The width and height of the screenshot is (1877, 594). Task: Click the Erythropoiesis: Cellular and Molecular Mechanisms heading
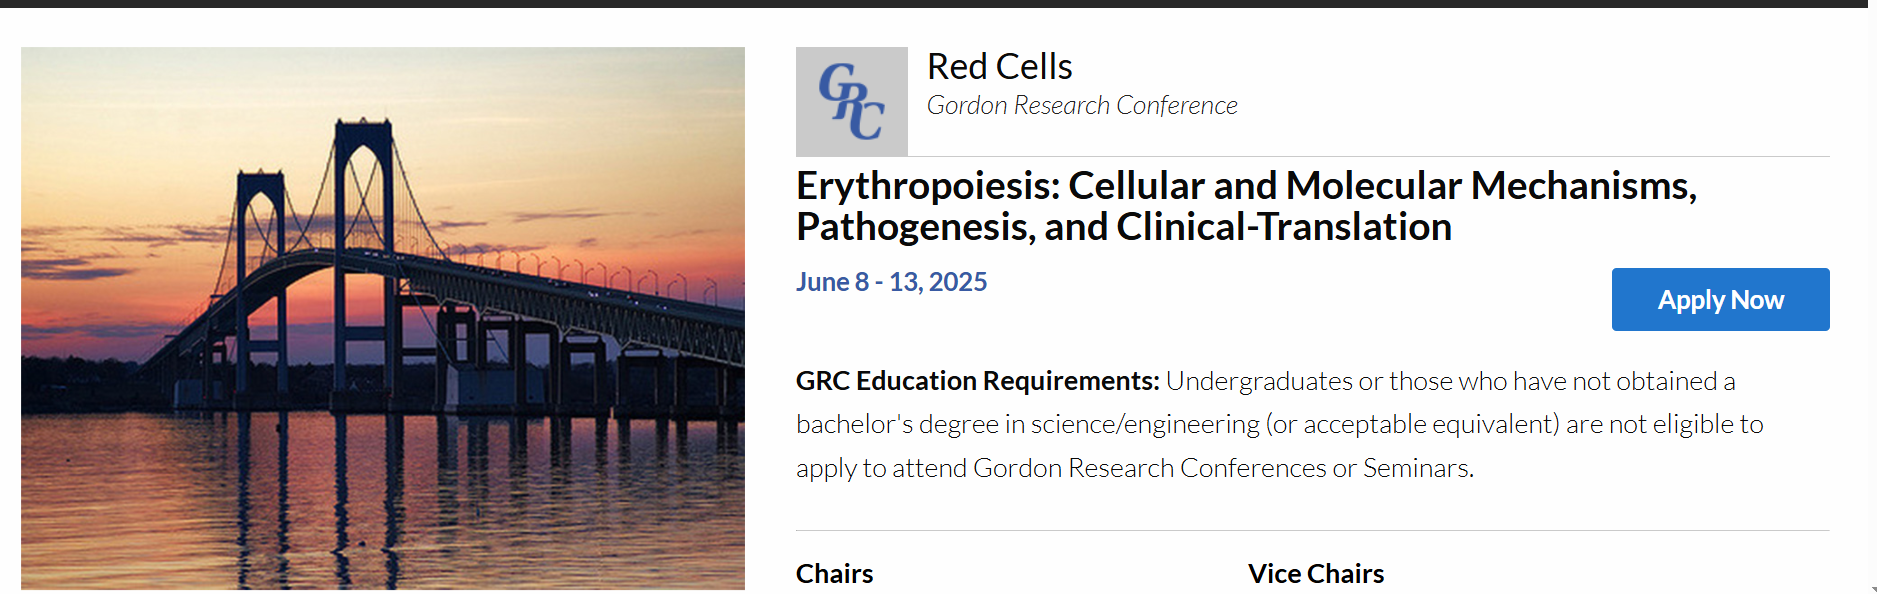[1246, 186]
